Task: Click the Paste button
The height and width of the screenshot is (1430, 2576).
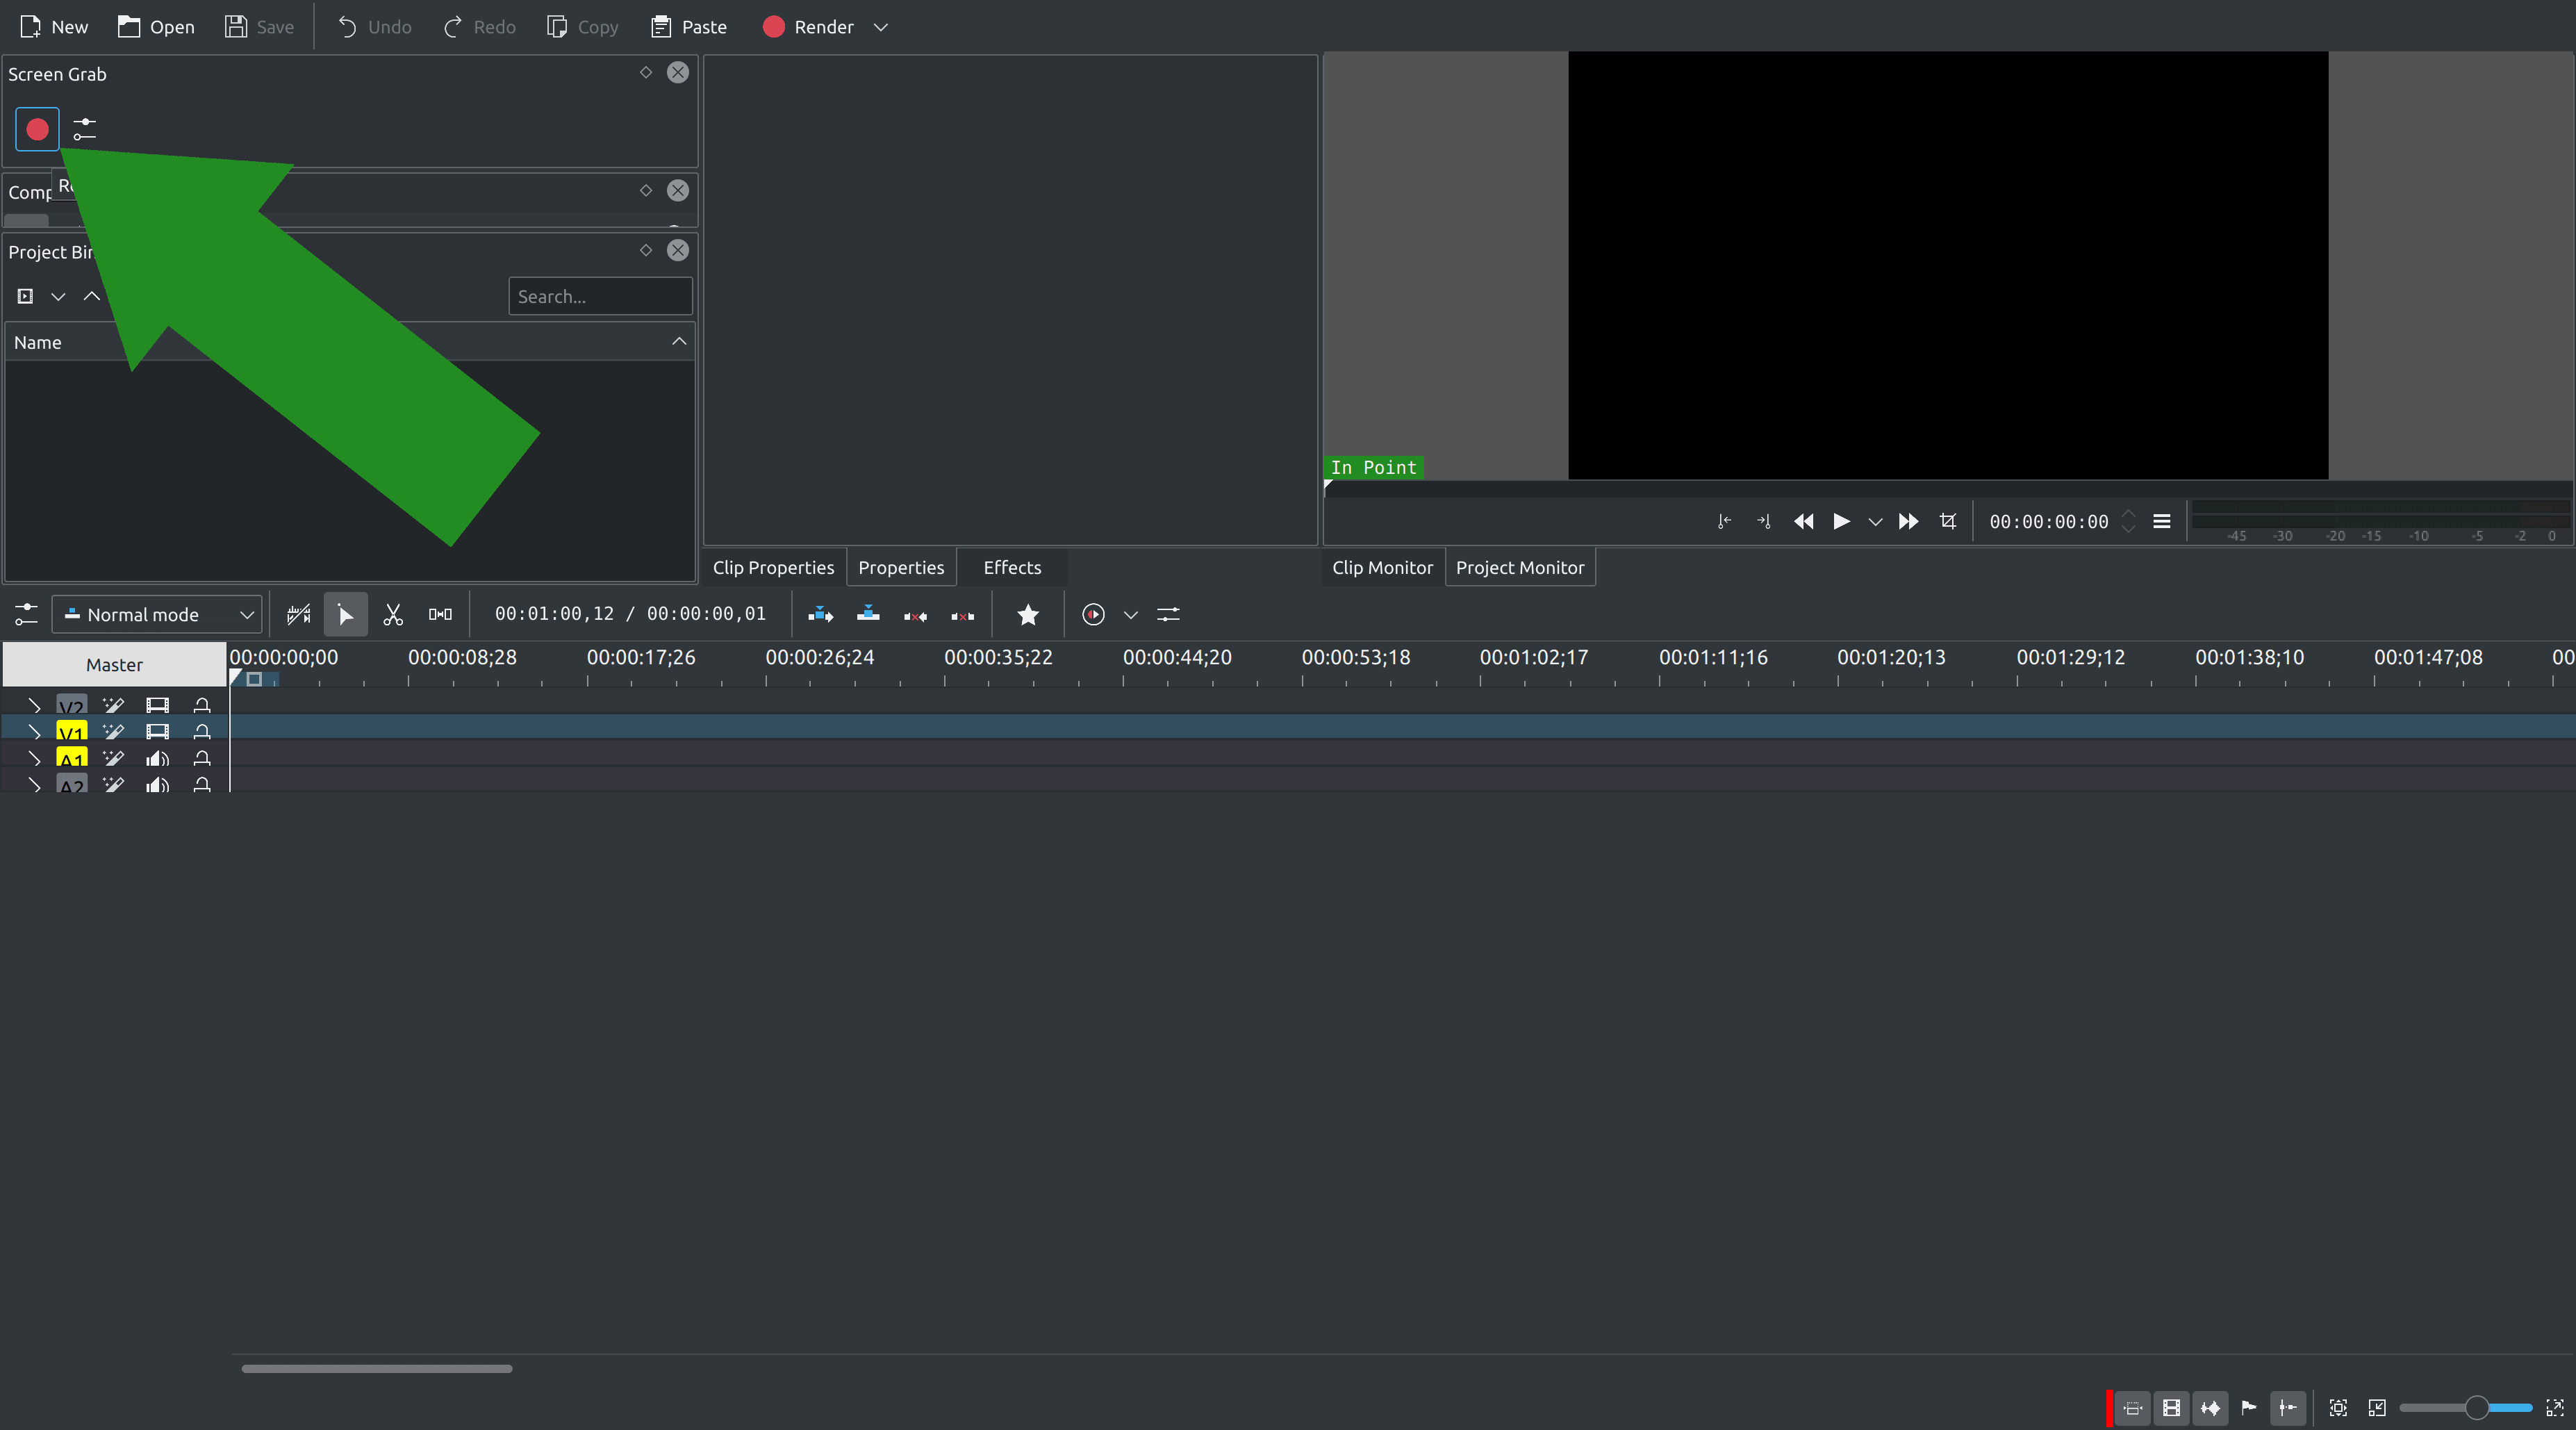Action: tap(689, 27)
